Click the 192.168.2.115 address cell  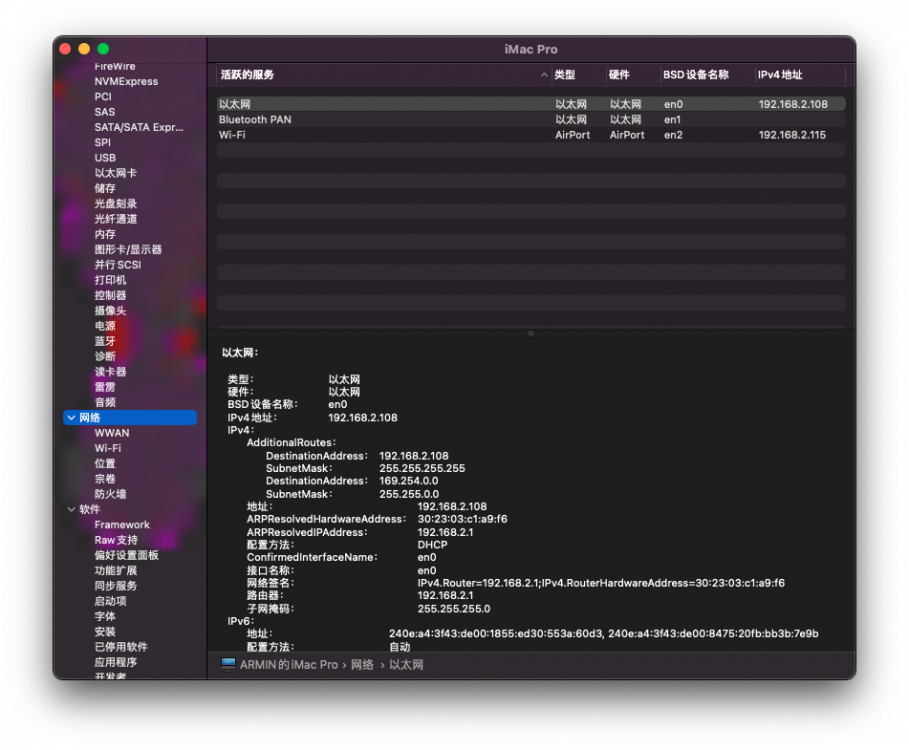pos(792,134)
